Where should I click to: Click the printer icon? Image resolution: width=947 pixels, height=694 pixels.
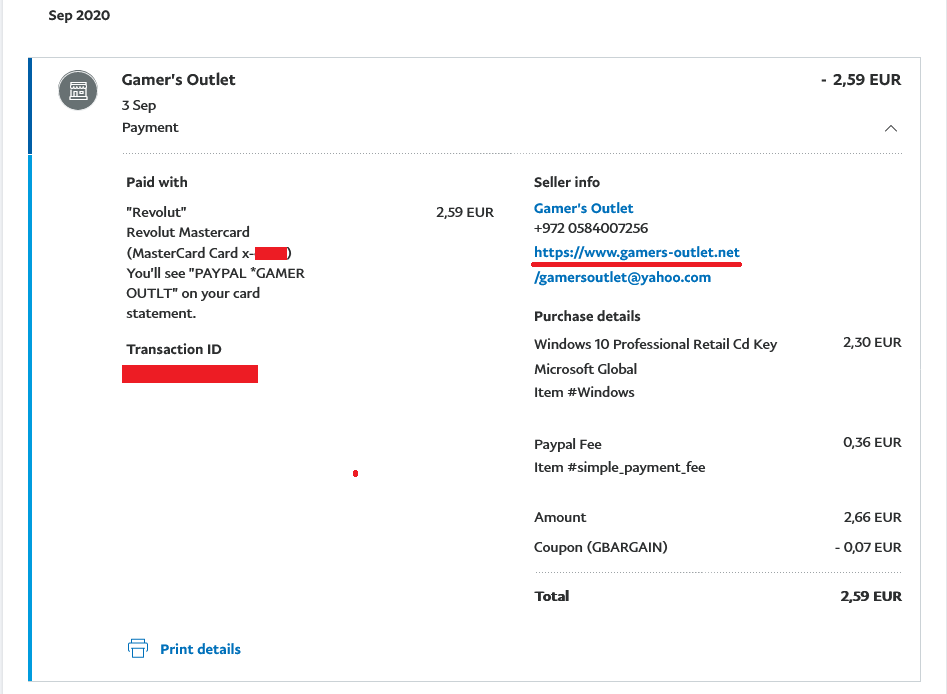tap(138, 648)
